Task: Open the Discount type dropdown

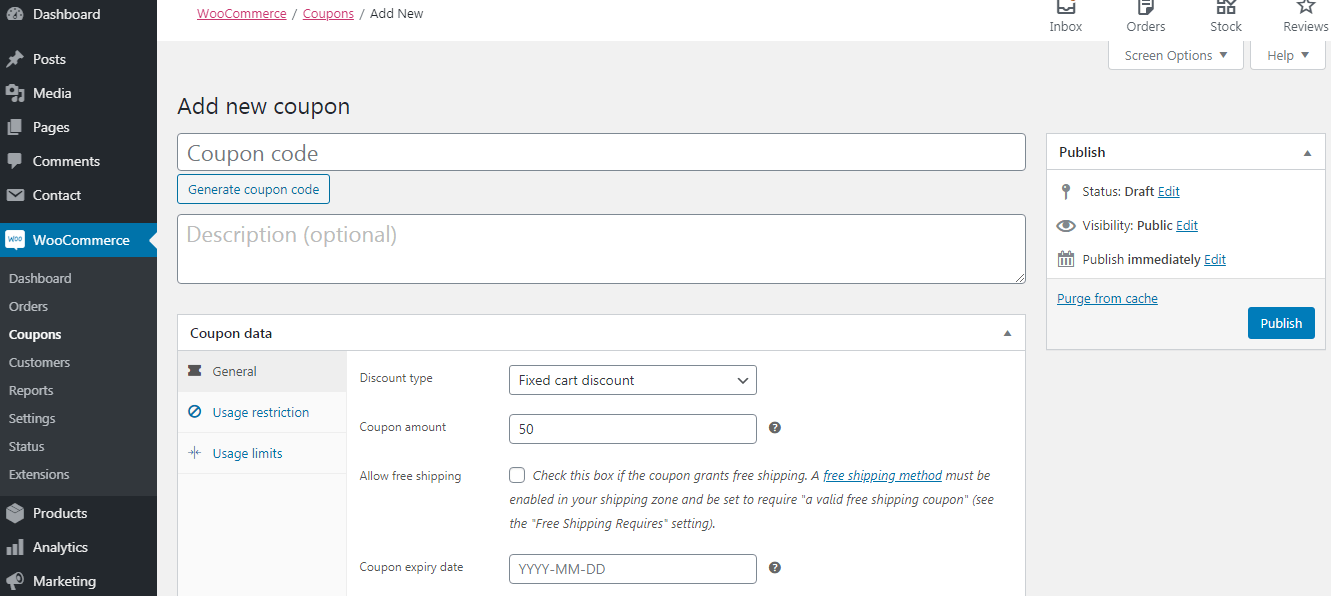Action: click(632, 380)
